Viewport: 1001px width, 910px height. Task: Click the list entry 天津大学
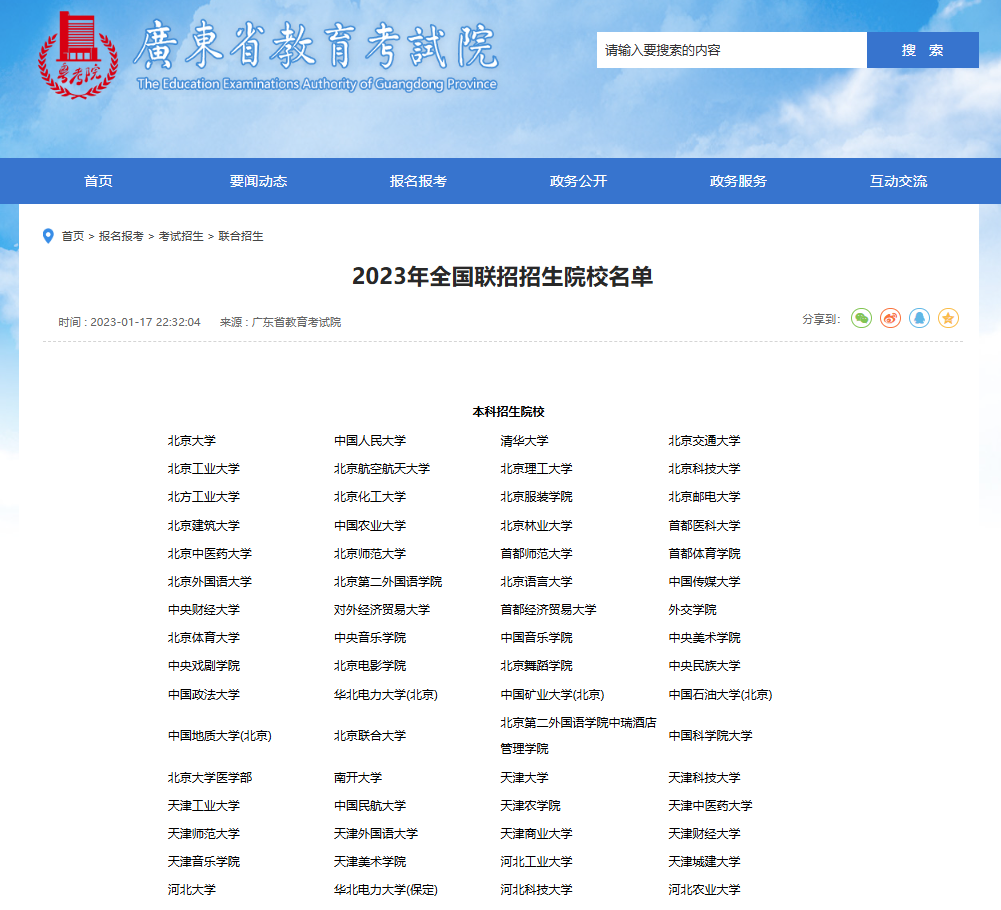[x=524, y=778]
